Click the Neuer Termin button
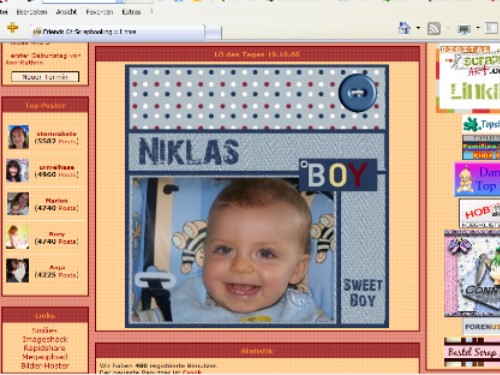 (x=45, y=77)
